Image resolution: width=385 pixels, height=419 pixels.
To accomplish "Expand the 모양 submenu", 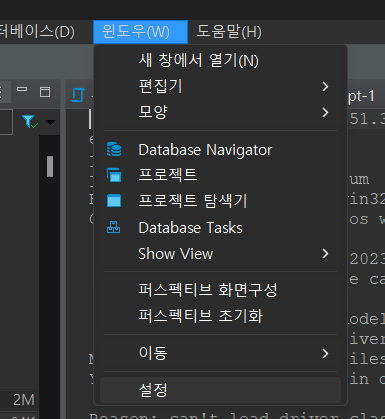I will [220, 112].
